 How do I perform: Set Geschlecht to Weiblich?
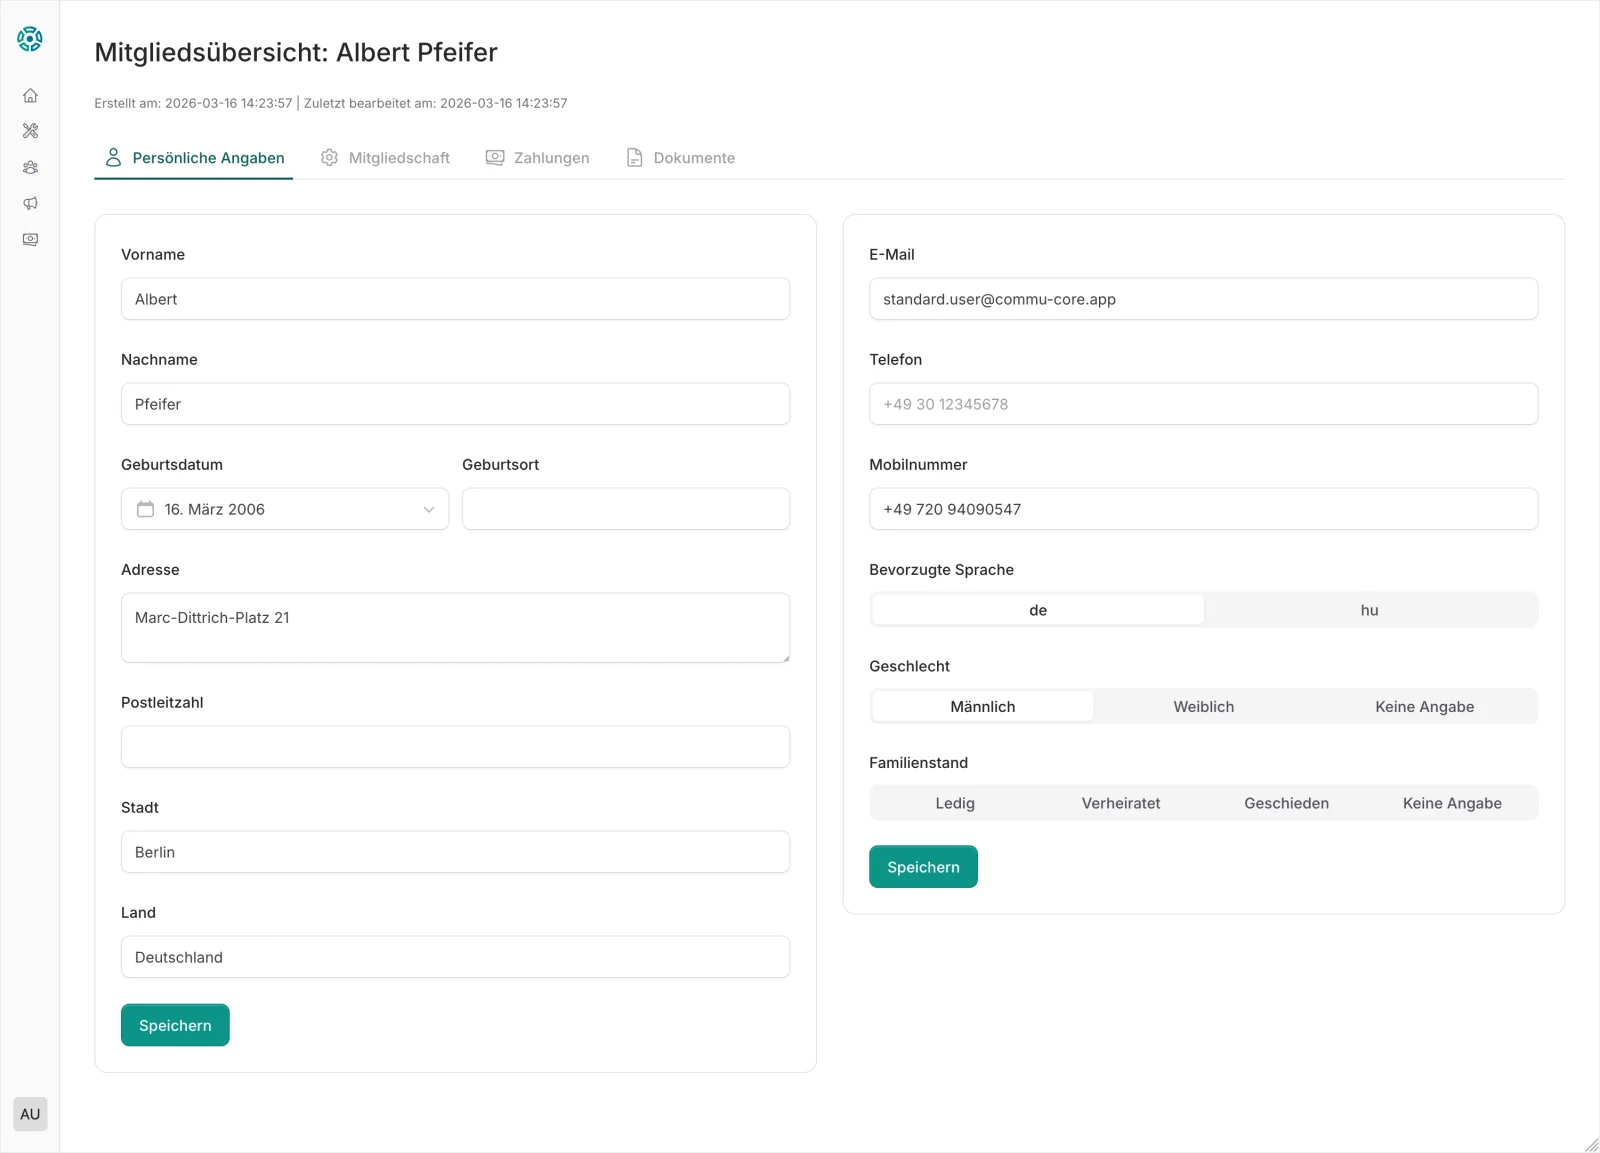pos(1203,706)
